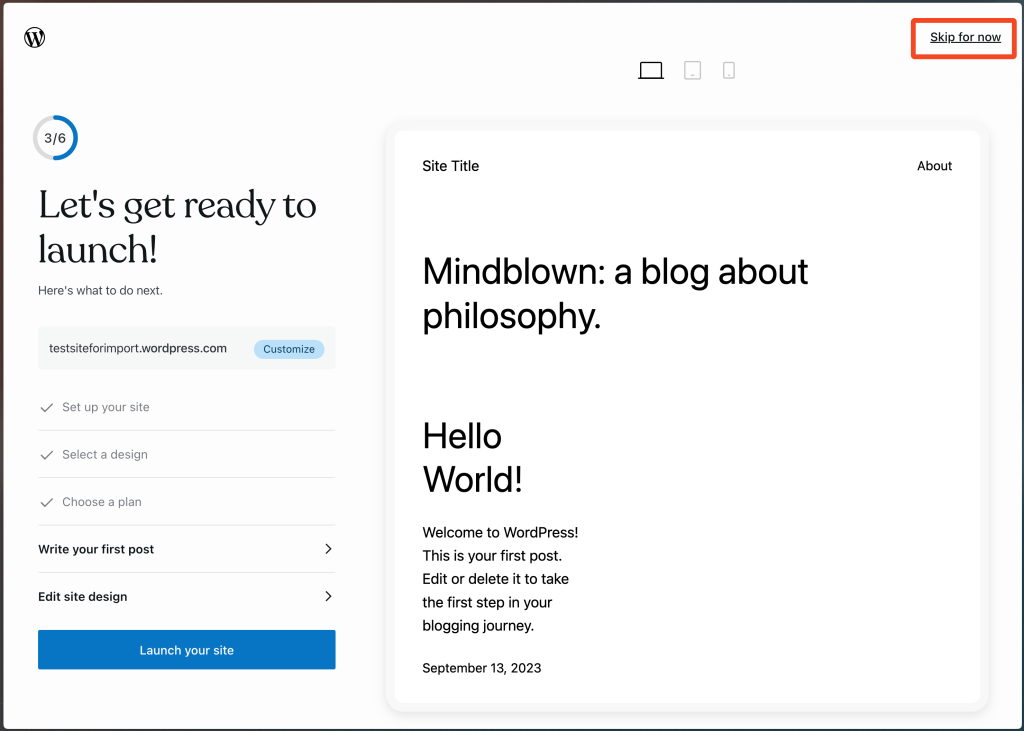Switch to tablet preview icon
The image size is (1024, 731).
point(692,71)
